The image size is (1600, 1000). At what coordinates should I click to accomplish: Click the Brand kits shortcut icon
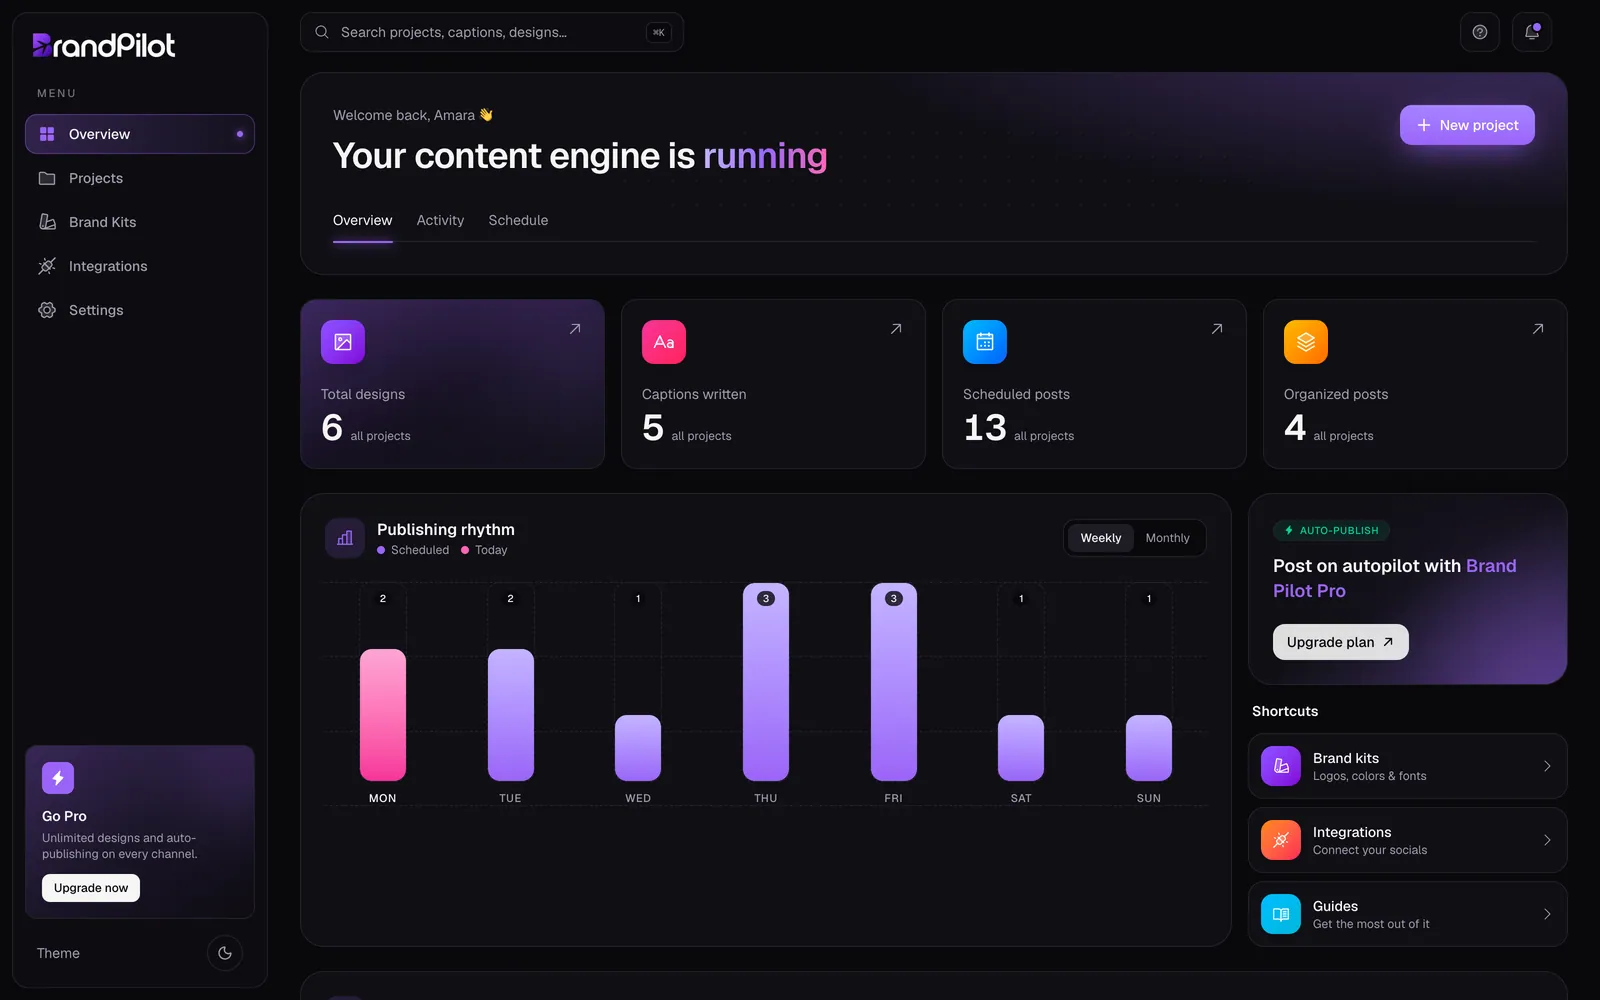[x=1281, y=766]
